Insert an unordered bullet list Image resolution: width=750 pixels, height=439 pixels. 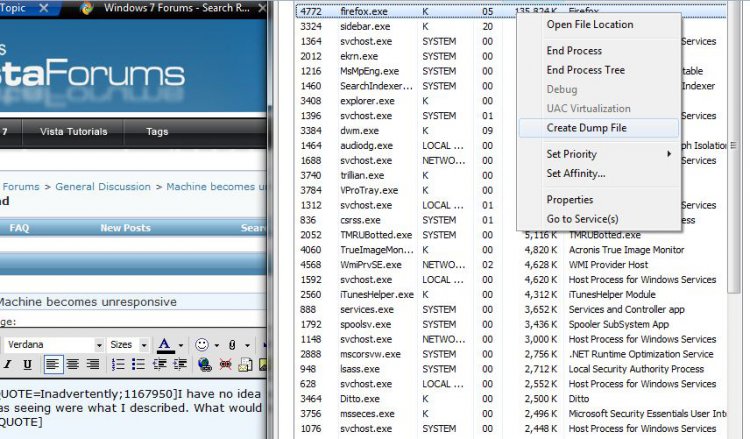click(138, 364)
